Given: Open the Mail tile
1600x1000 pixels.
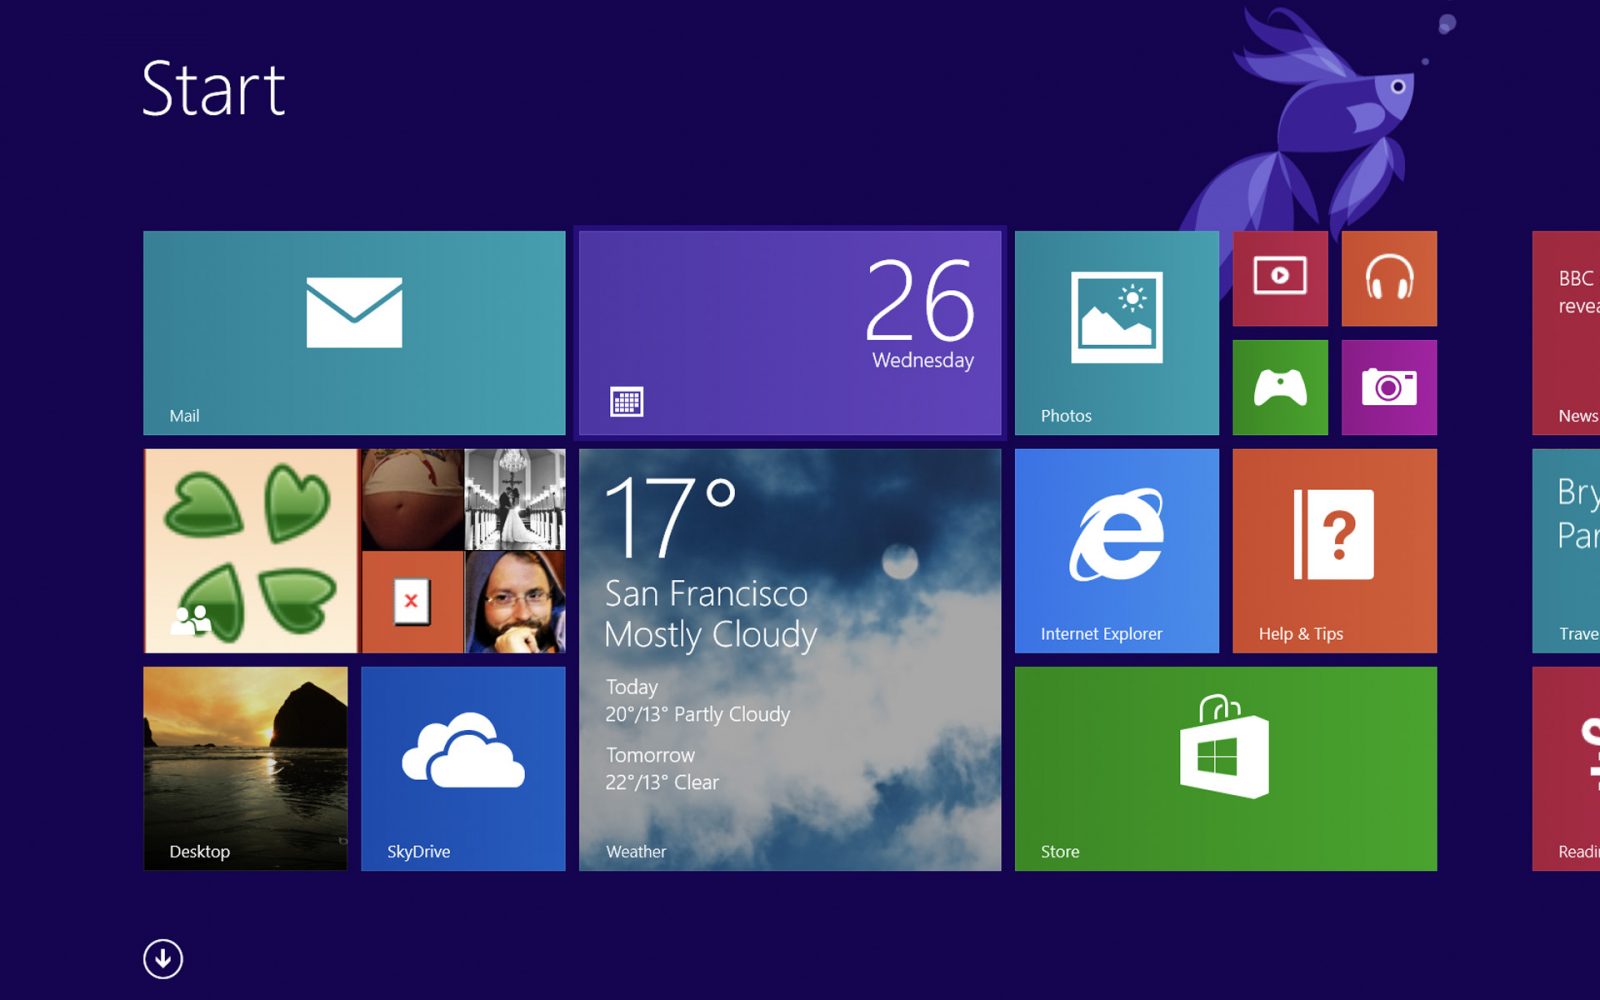Looking at the screenshot, I should [354, 333].
